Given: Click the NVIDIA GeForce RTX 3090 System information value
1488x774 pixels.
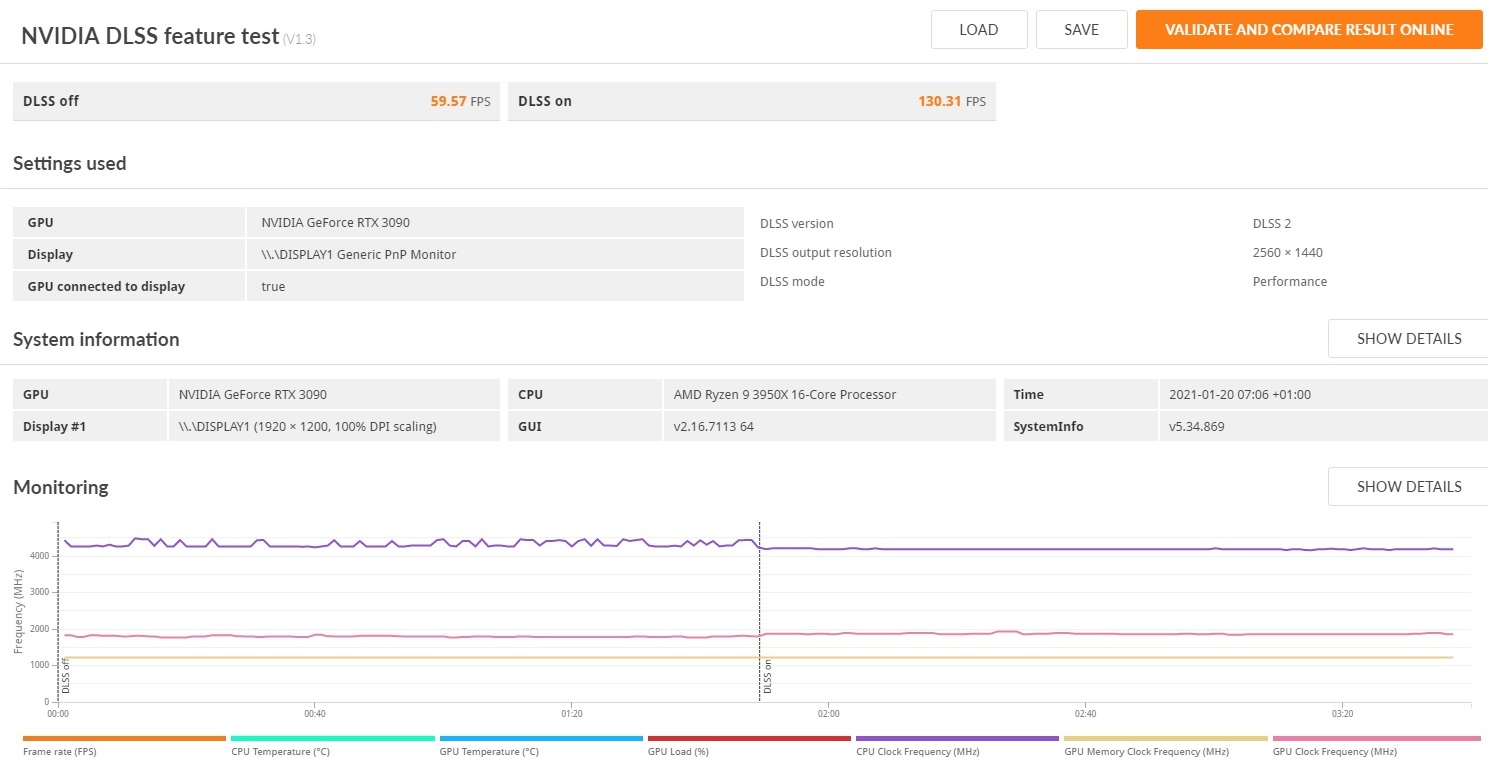Looking at the screenshot, I should [x=253, y=395].
